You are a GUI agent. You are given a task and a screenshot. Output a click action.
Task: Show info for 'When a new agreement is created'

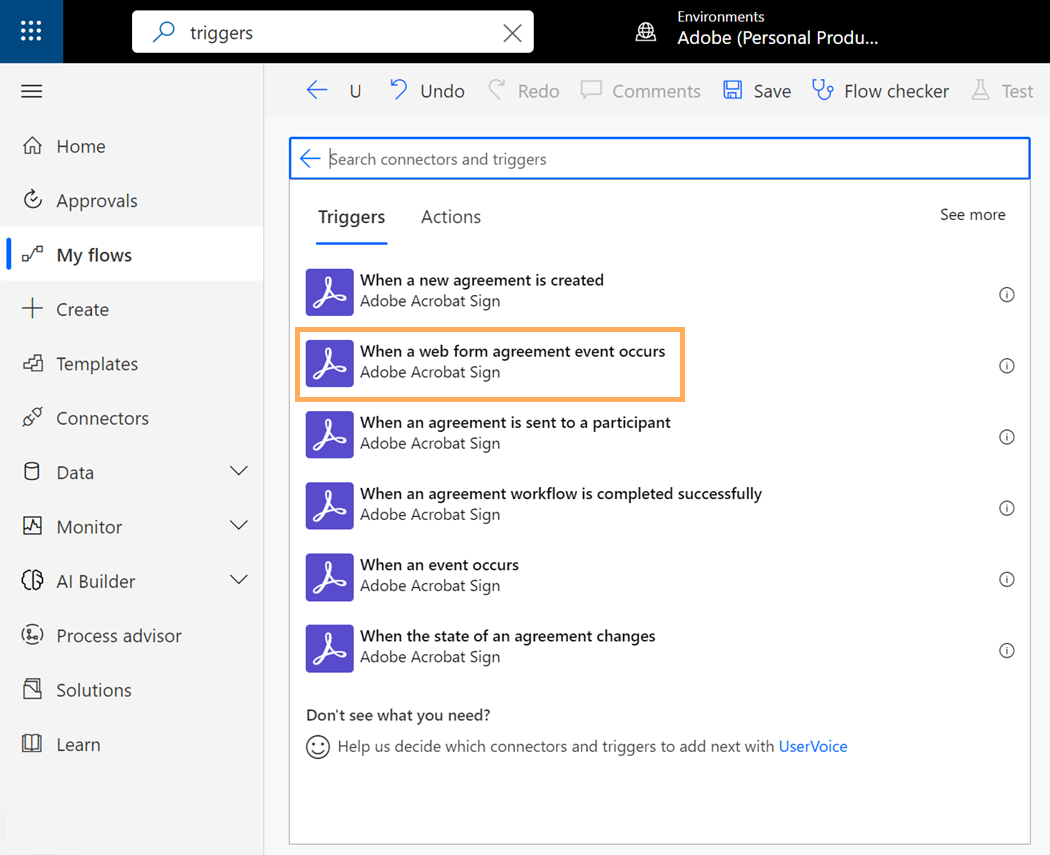(1007, 295)
